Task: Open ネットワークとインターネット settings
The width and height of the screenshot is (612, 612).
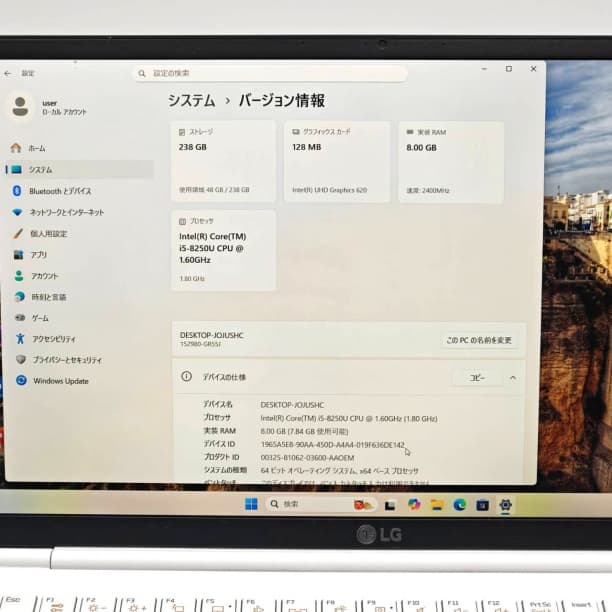Action: point(79,212)
